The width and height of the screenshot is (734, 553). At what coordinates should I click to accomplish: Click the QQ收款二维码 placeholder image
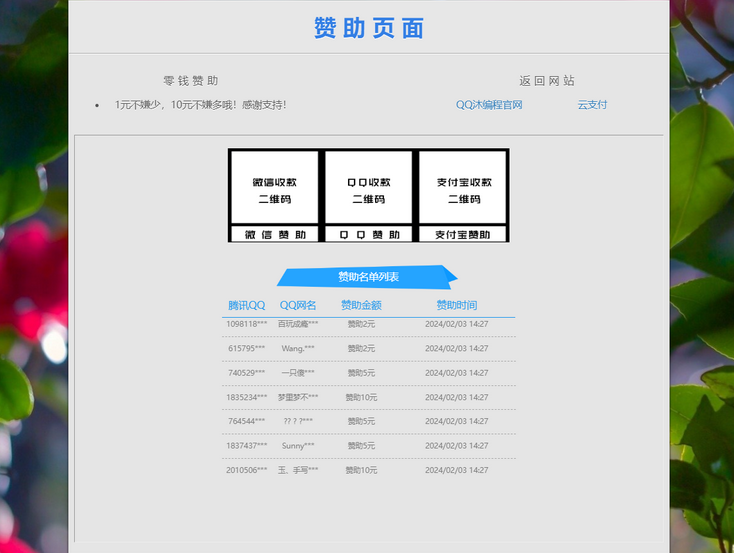click(x=368, y=187)
